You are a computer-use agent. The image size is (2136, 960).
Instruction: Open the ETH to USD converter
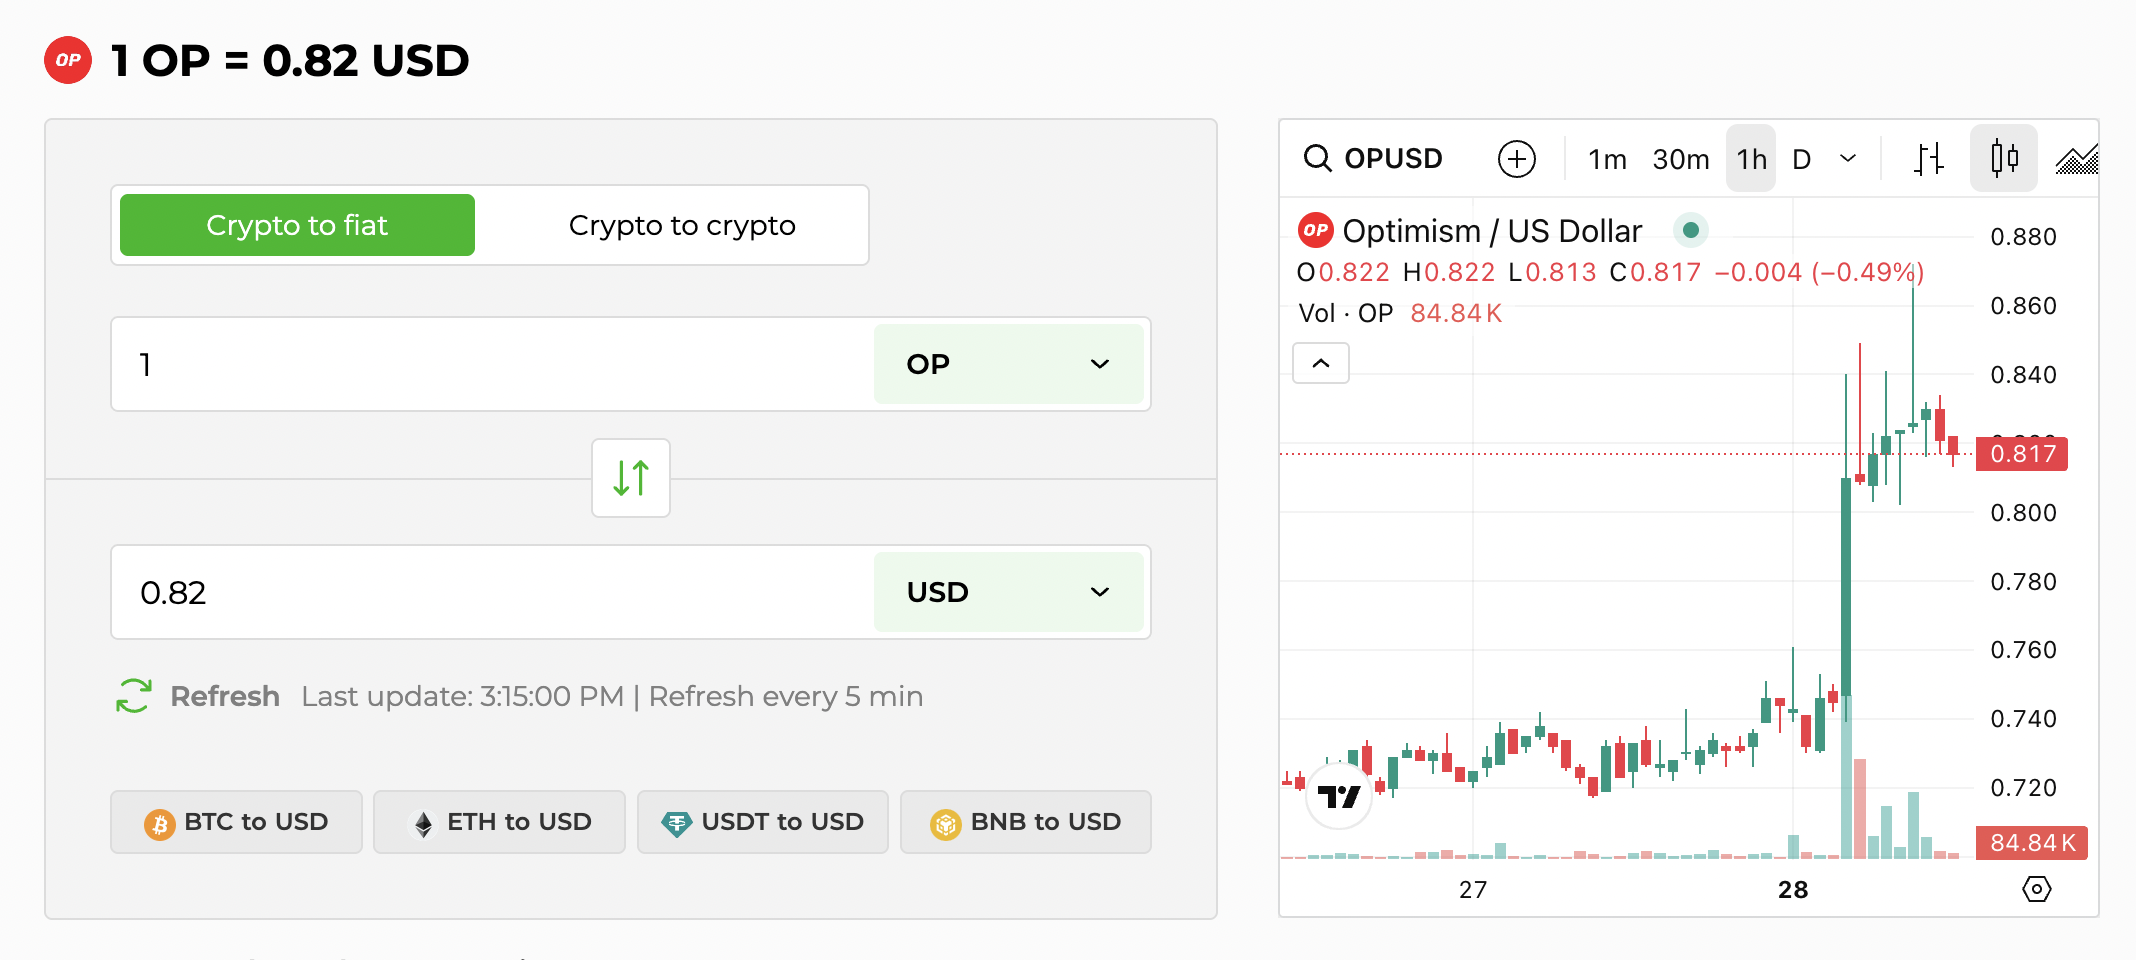pos(499,821)
